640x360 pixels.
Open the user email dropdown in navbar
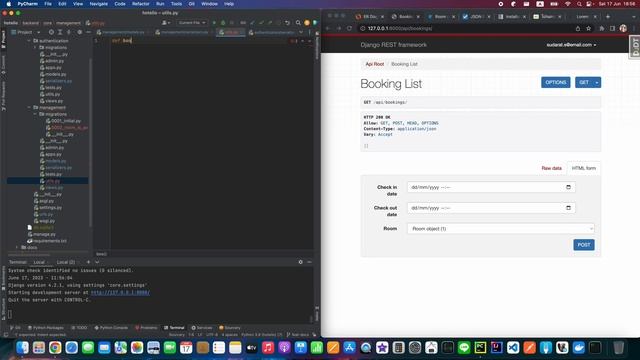pyautogui.click(x=571, y=45)
